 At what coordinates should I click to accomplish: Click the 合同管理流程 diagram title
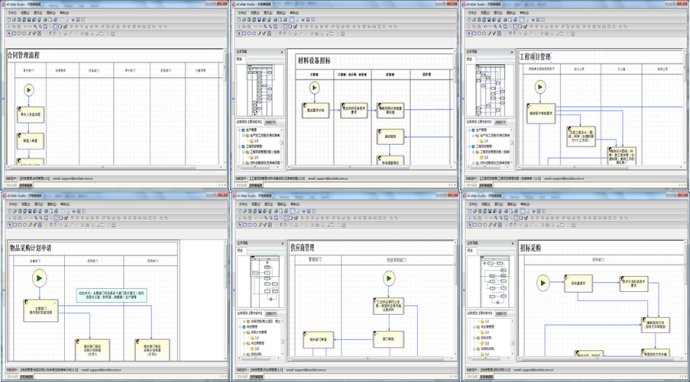click(x=23, y=55)
